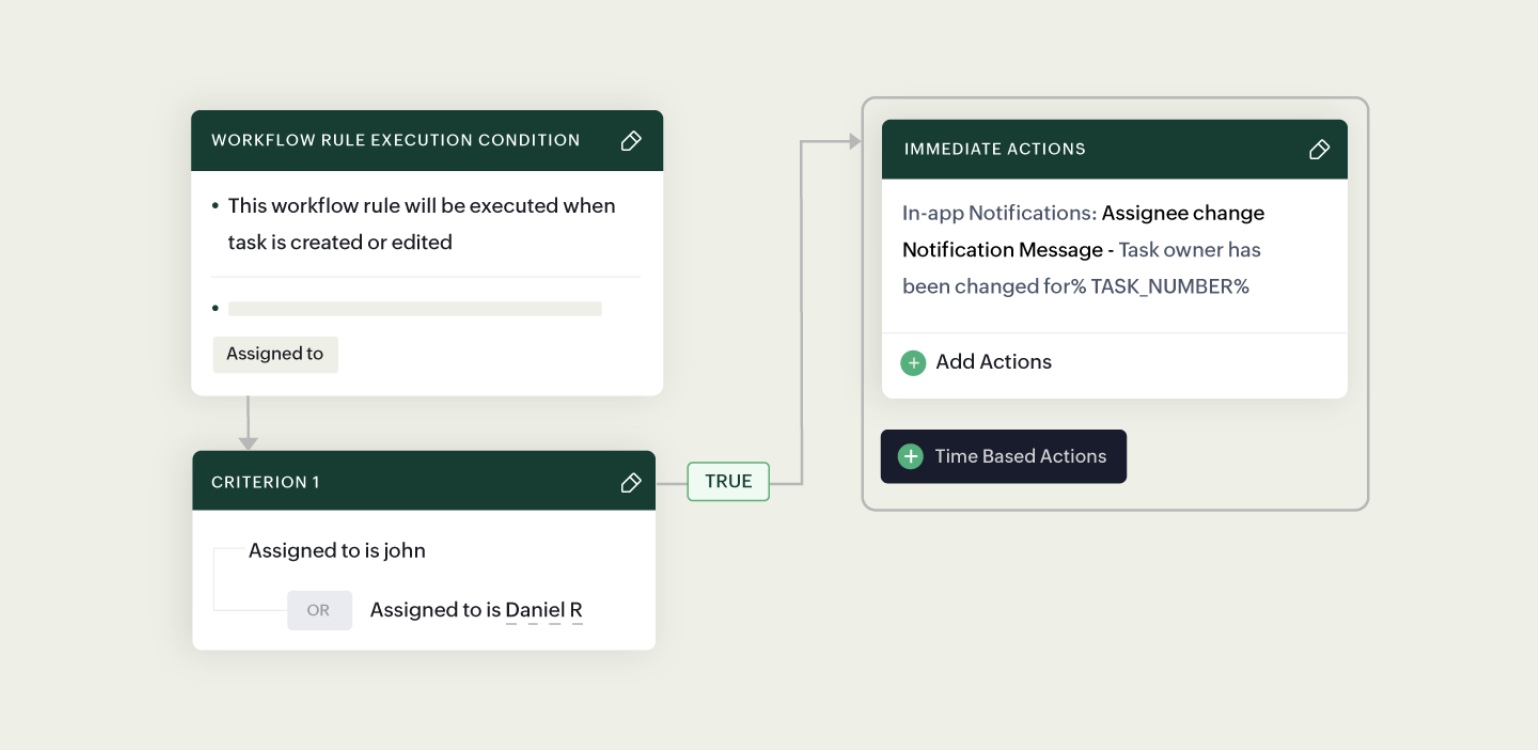Click the green plus beside Add Actions

click(913, 363)
